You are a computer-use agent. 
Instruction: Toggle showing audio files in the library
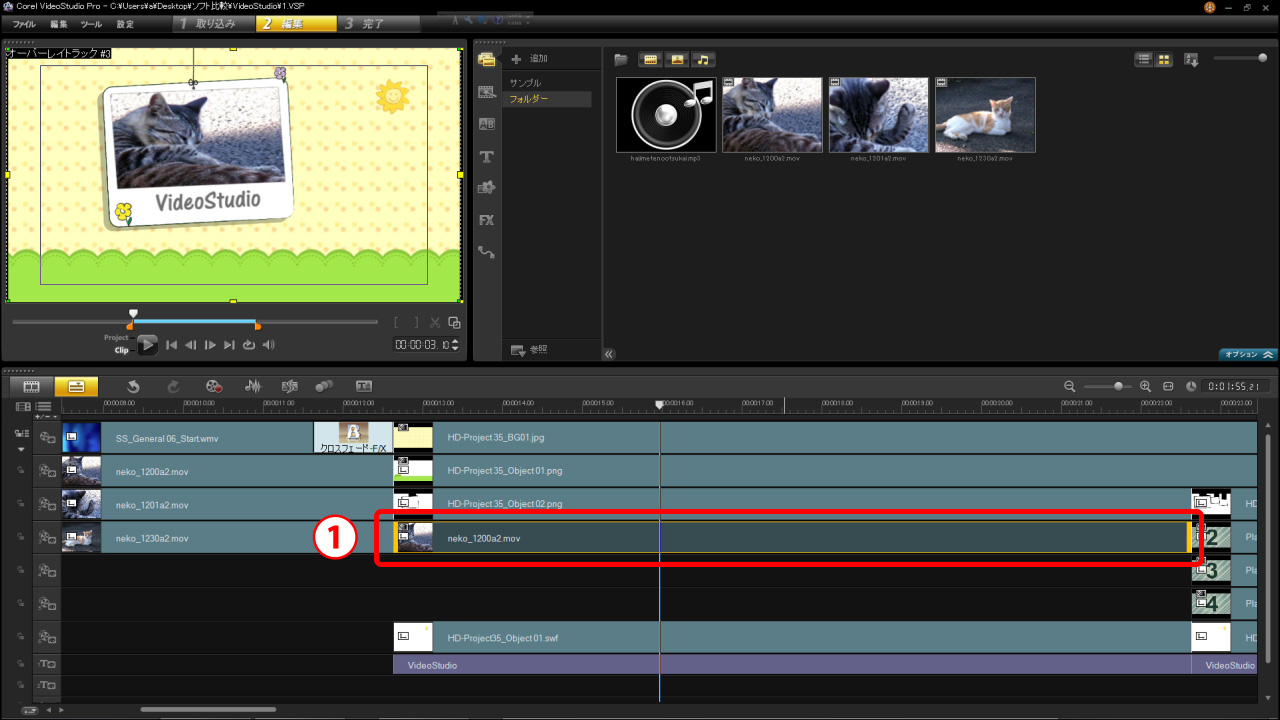point(704,60)
